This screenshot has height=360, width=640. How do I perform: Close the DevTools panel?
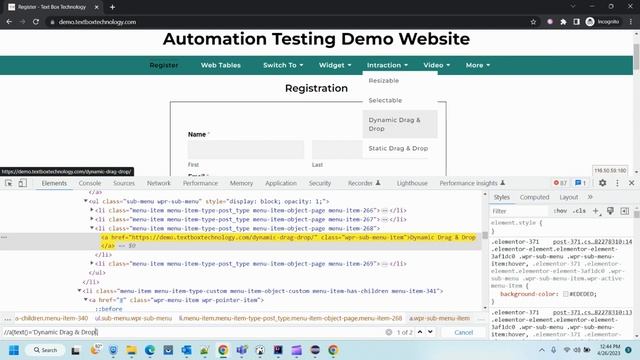[x=631, y=183]
